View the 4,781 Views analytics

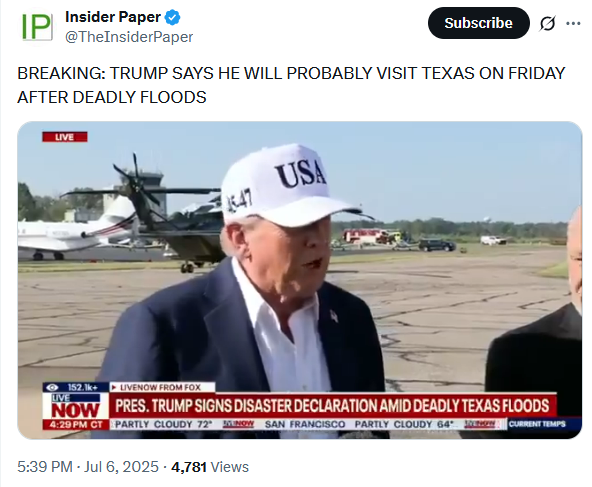click(x=210, y=467)
